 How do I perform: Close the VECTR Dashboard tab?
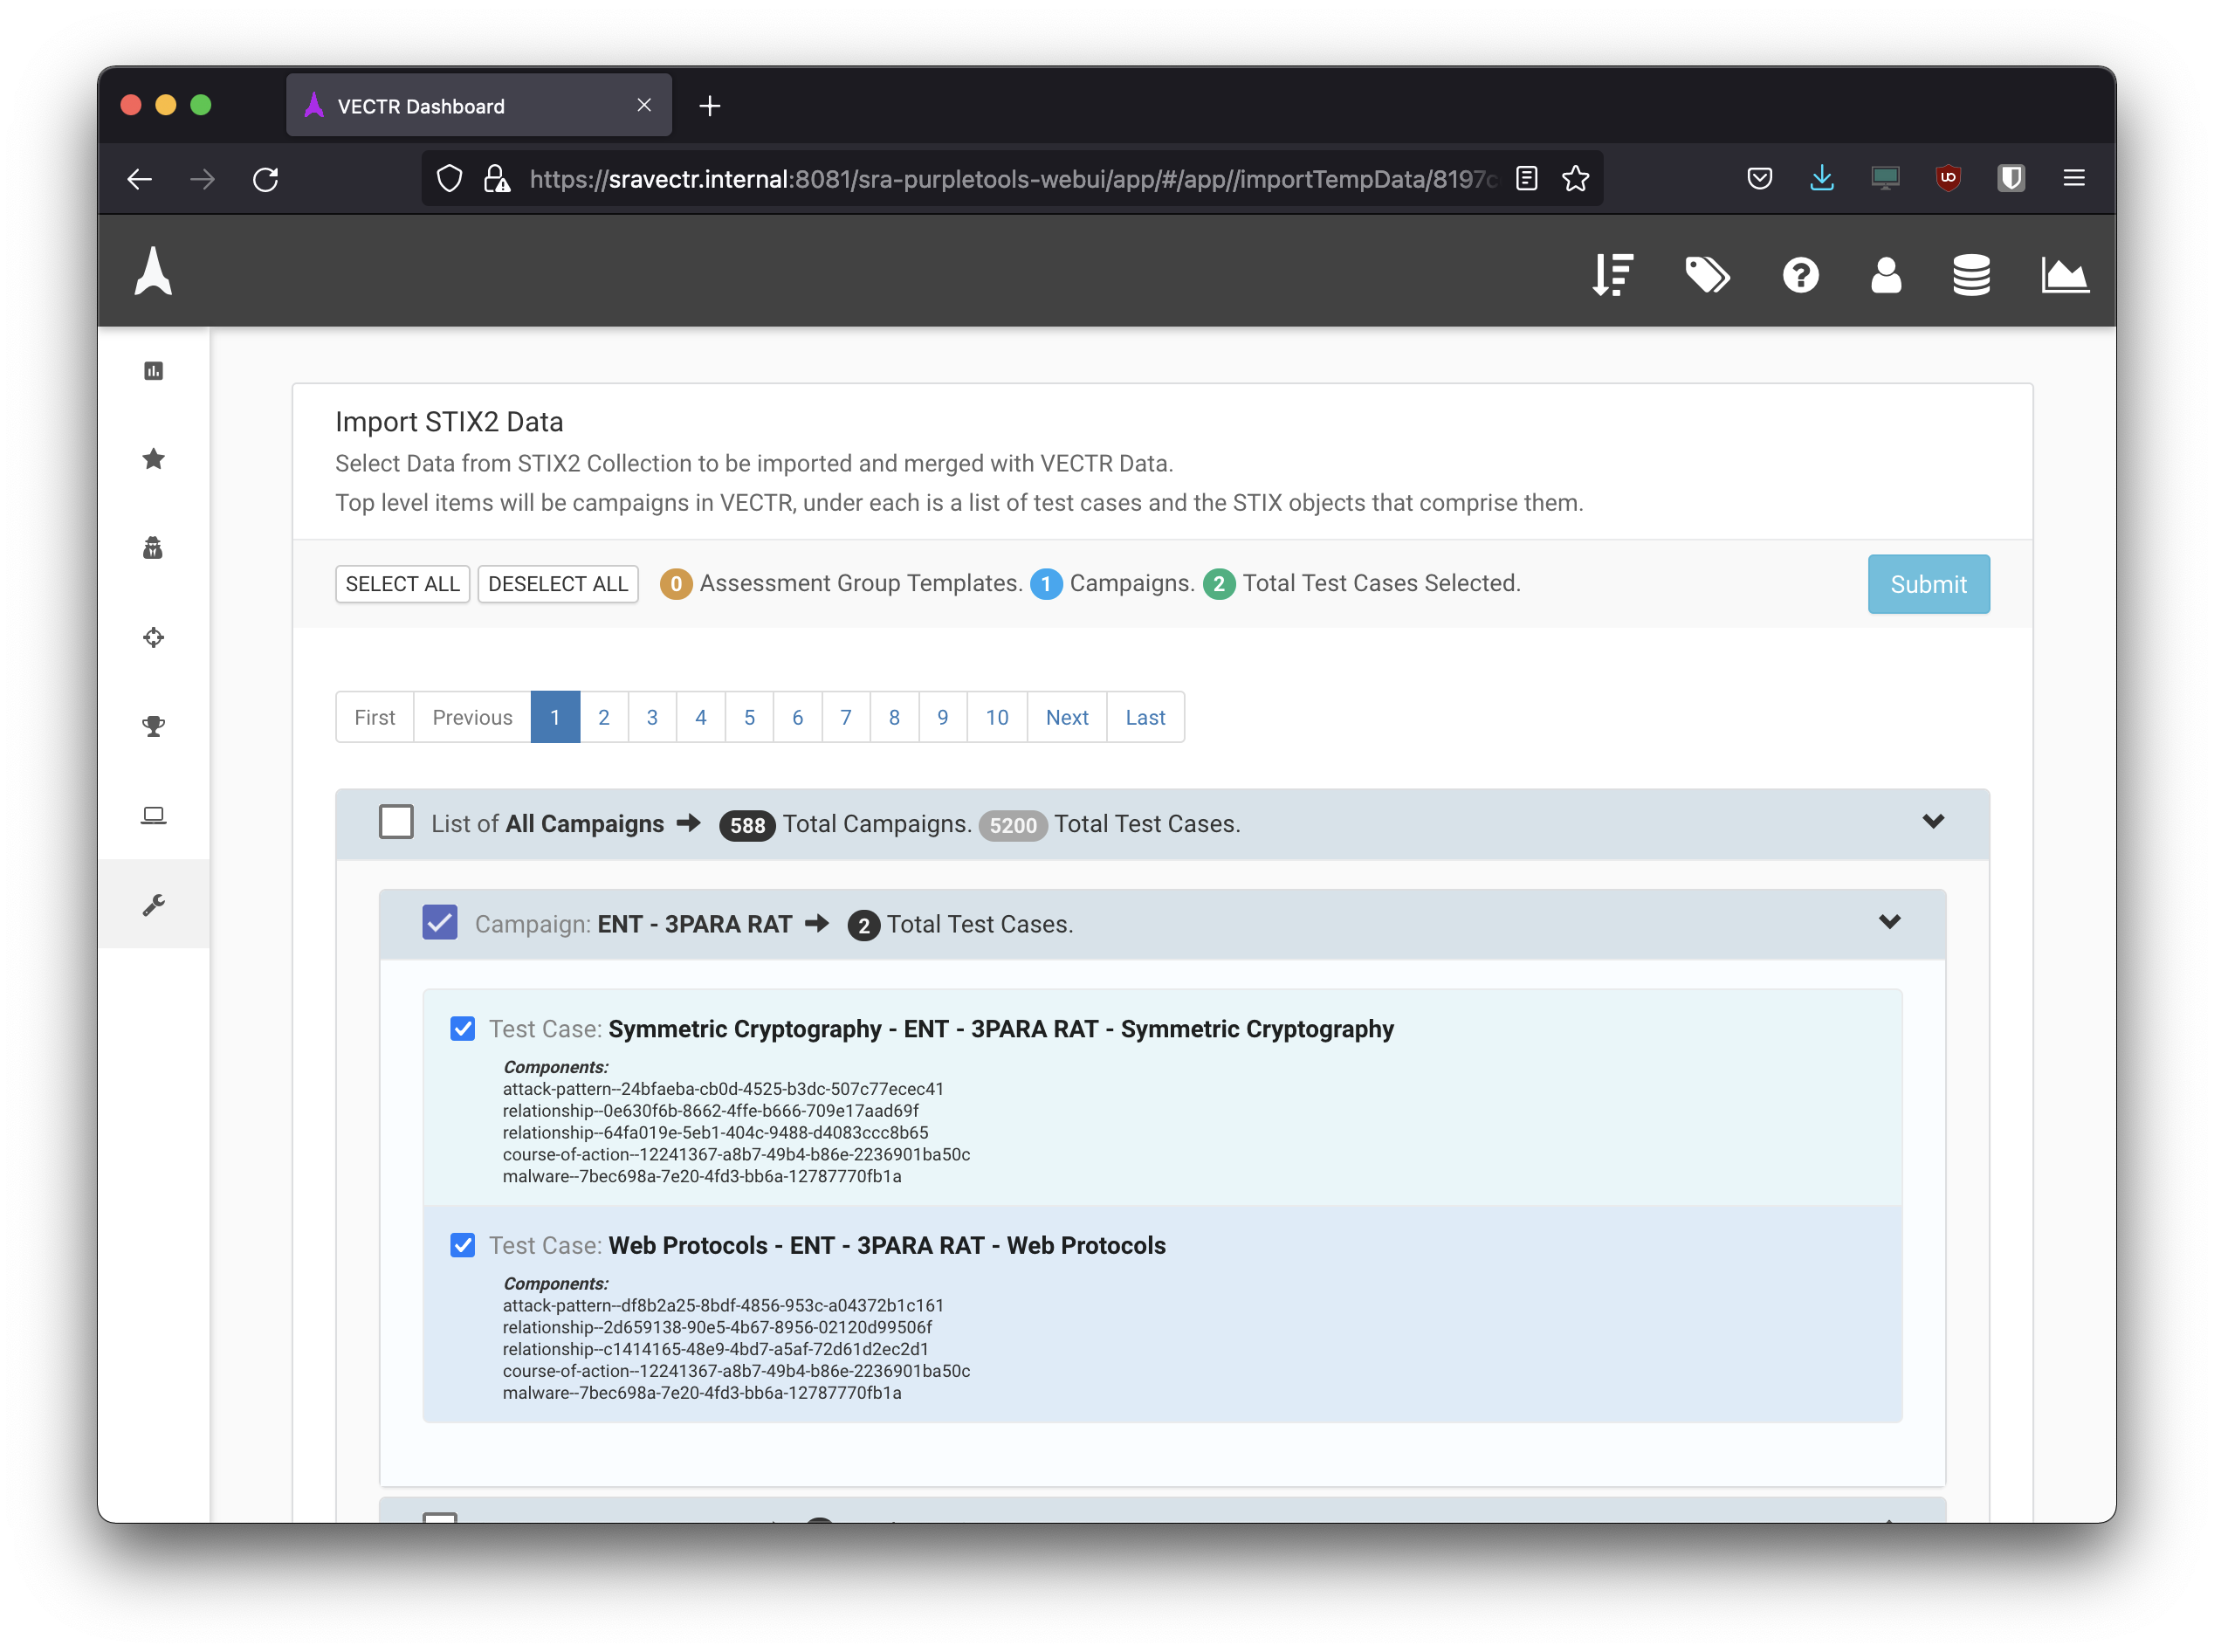tap(644, 105)
